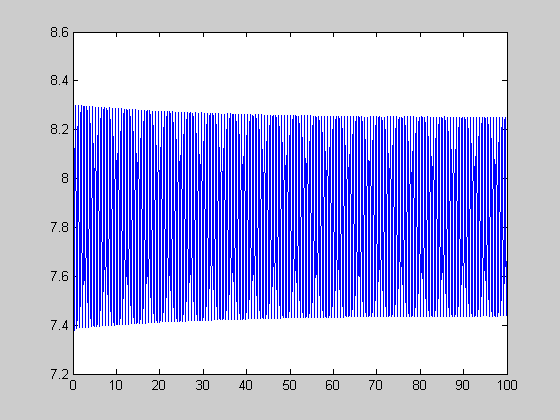Click the x-axis tick label 100
Viewport: 560px width, 420px height.
[506, 385]
